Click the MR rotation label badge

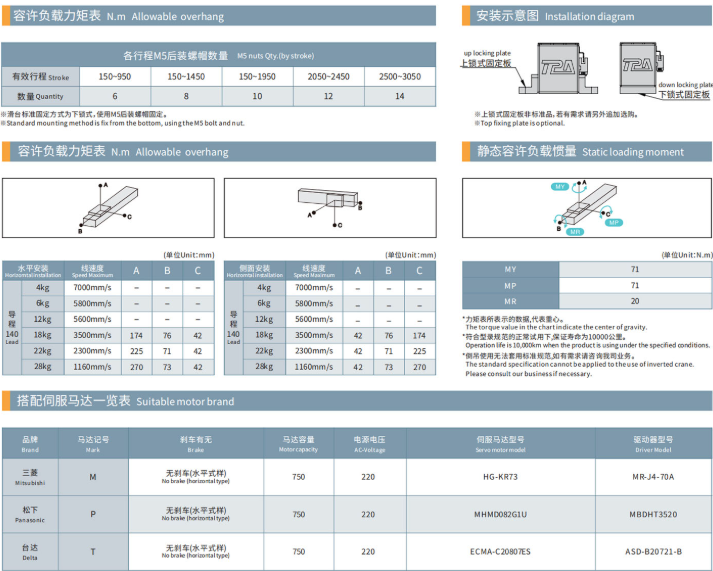coord(575,232)
